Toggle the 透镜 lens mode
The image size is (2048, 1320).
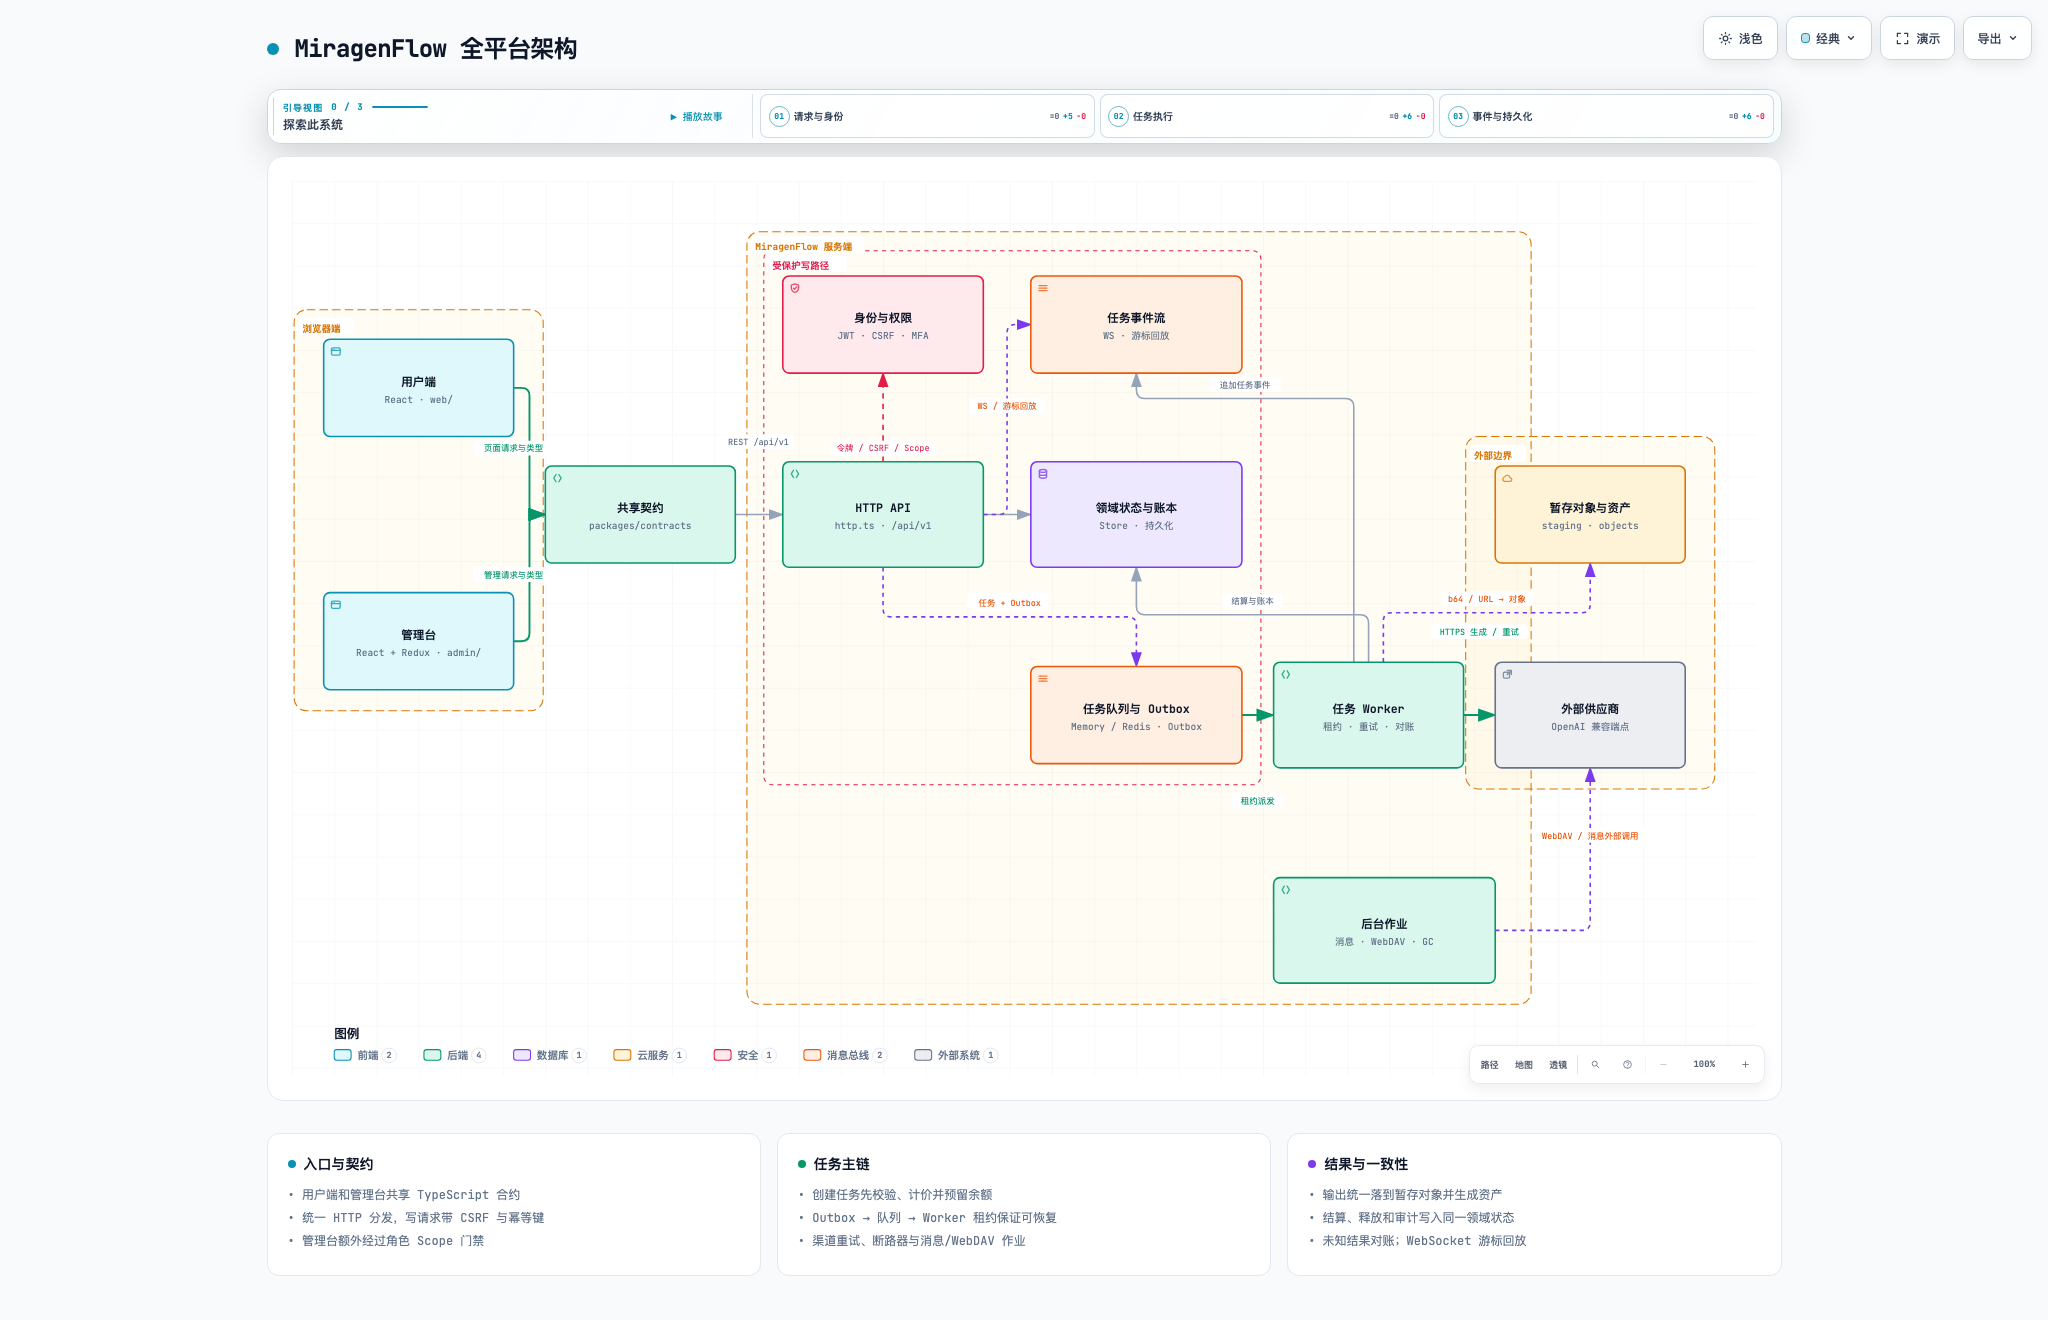coord(1558,1064)
